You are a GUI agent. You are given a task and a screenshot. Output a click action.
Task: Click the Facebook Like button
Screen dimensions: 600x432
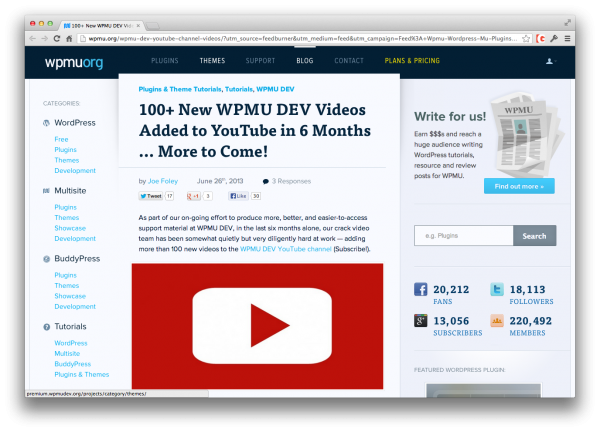pos(238,196)
